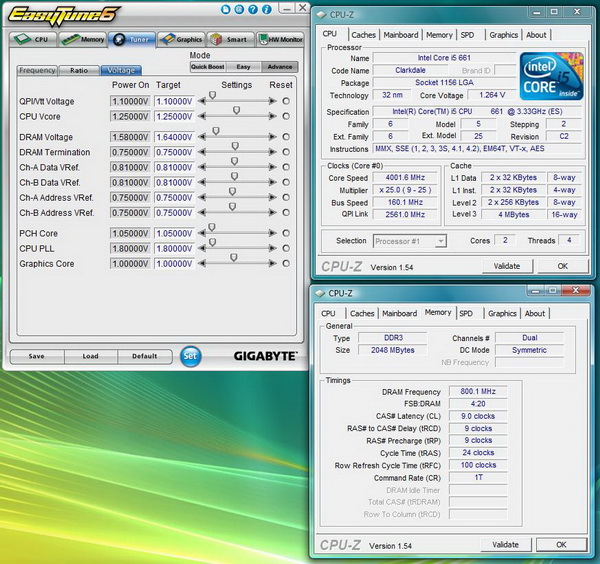
Task: Click DRAM Voltage target field 1.64000V
Action: tap(174, 137)
